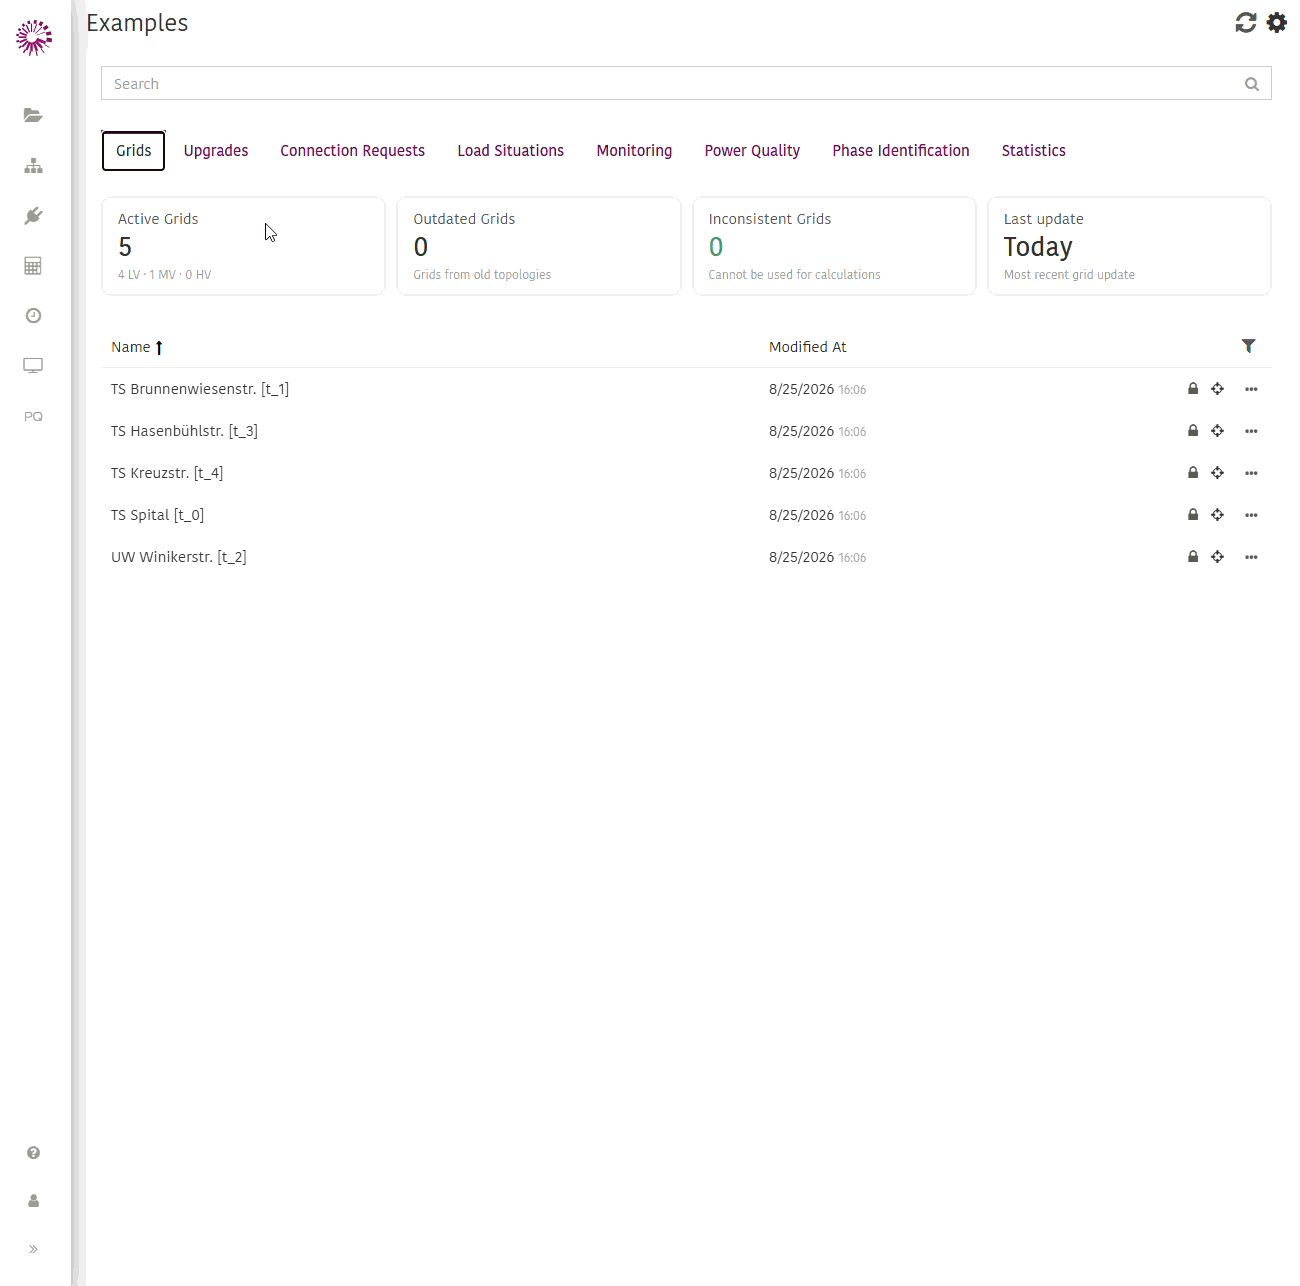Image resolution: width=1300 pixels, height=1286 pixels.
Task: Click the crosshair icon for TS Spital
Action: click(1217, 515)
